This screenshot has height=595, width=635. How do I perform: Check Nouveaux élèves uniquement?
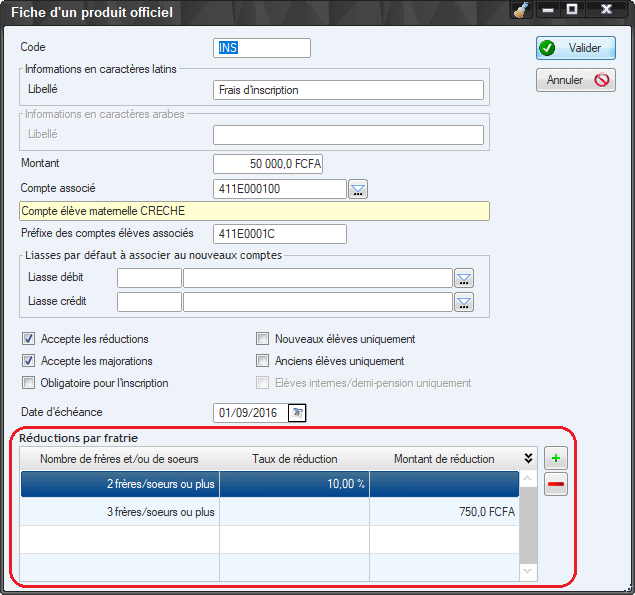click(263, 339)
